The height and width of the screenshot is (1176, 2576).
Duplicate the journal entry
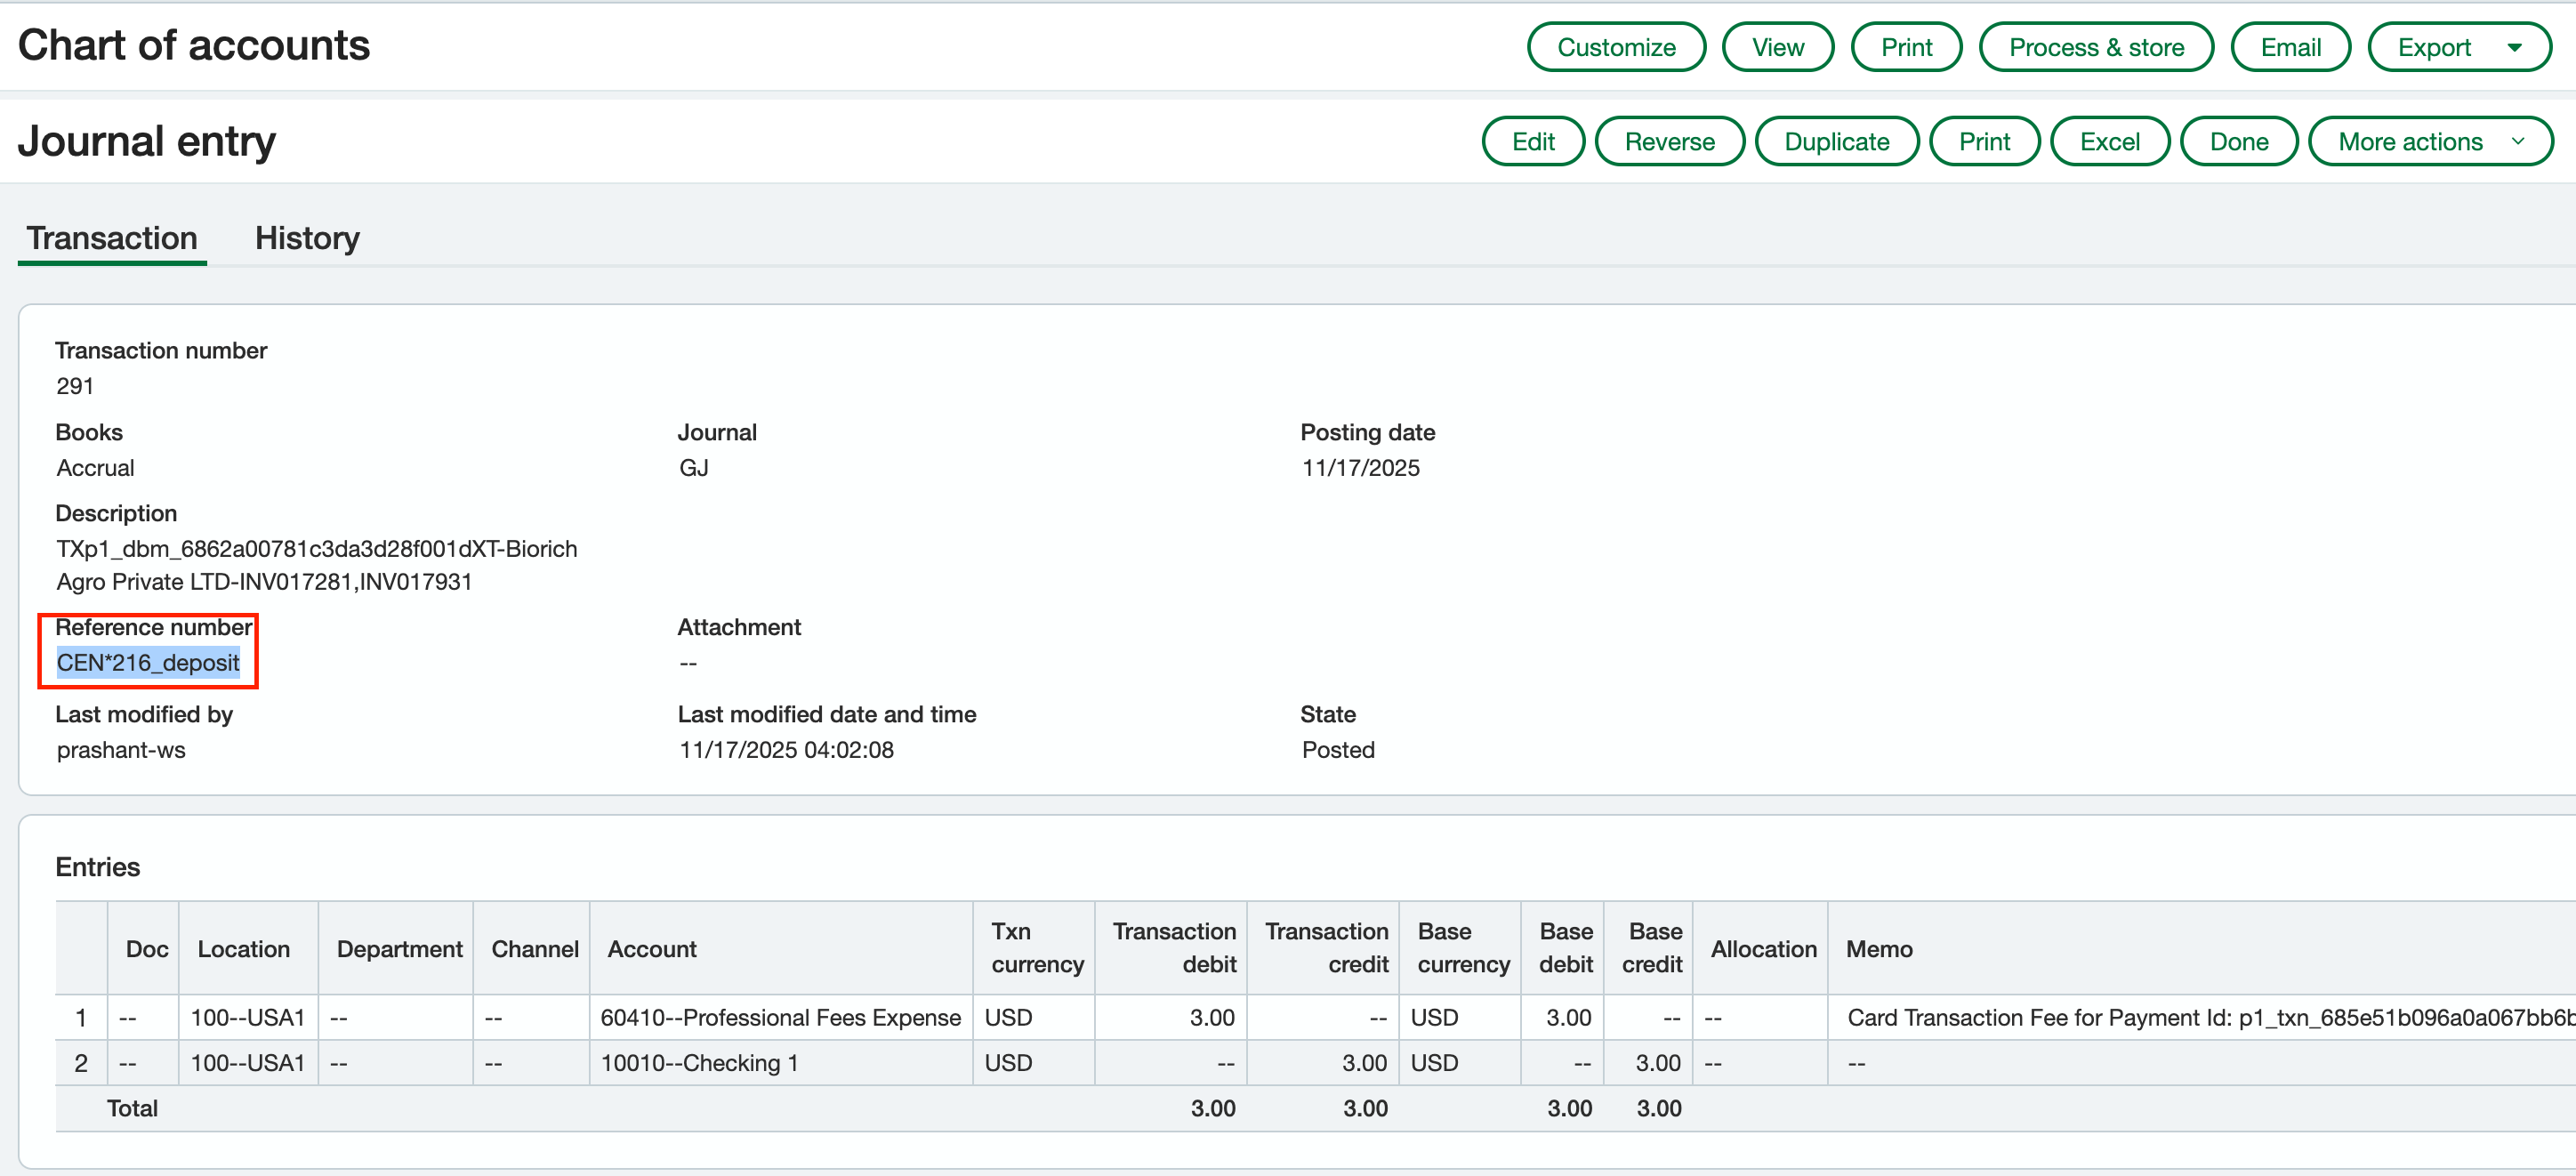[1836, 141]
